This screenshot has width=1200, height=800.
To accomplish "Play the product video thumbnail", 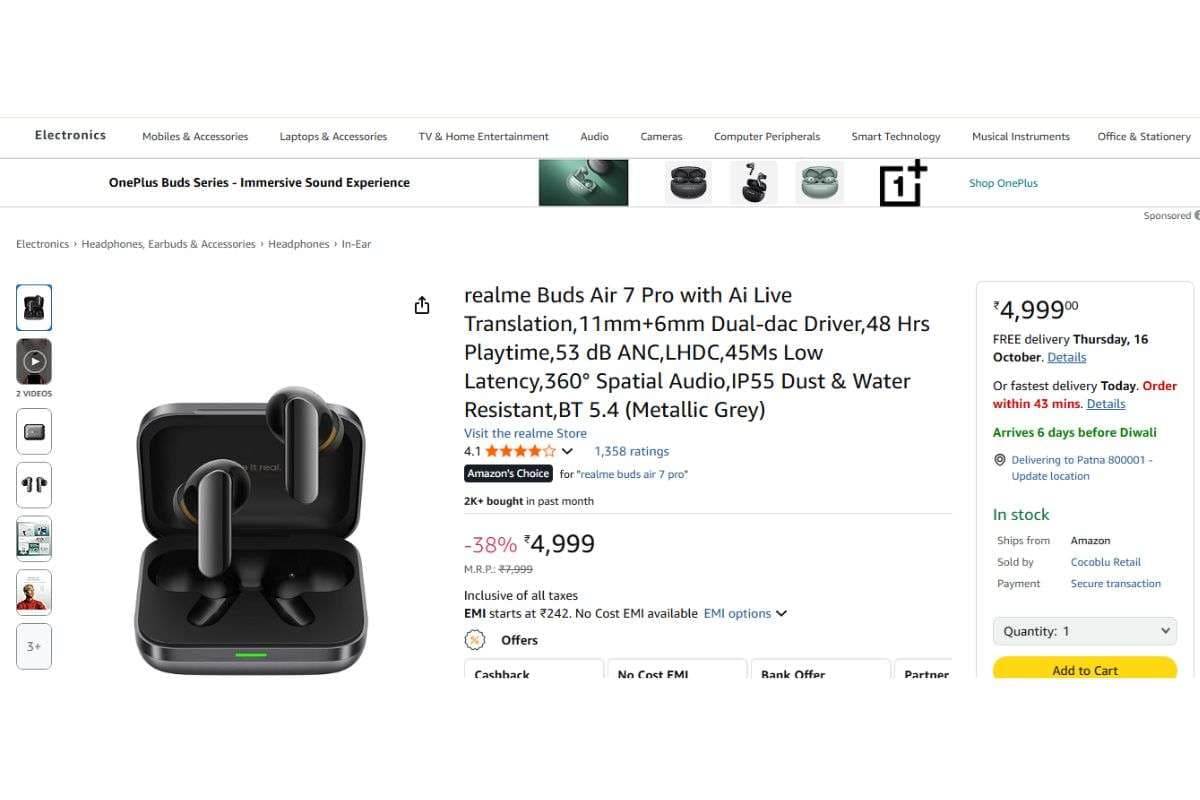I will pos(34,361).
